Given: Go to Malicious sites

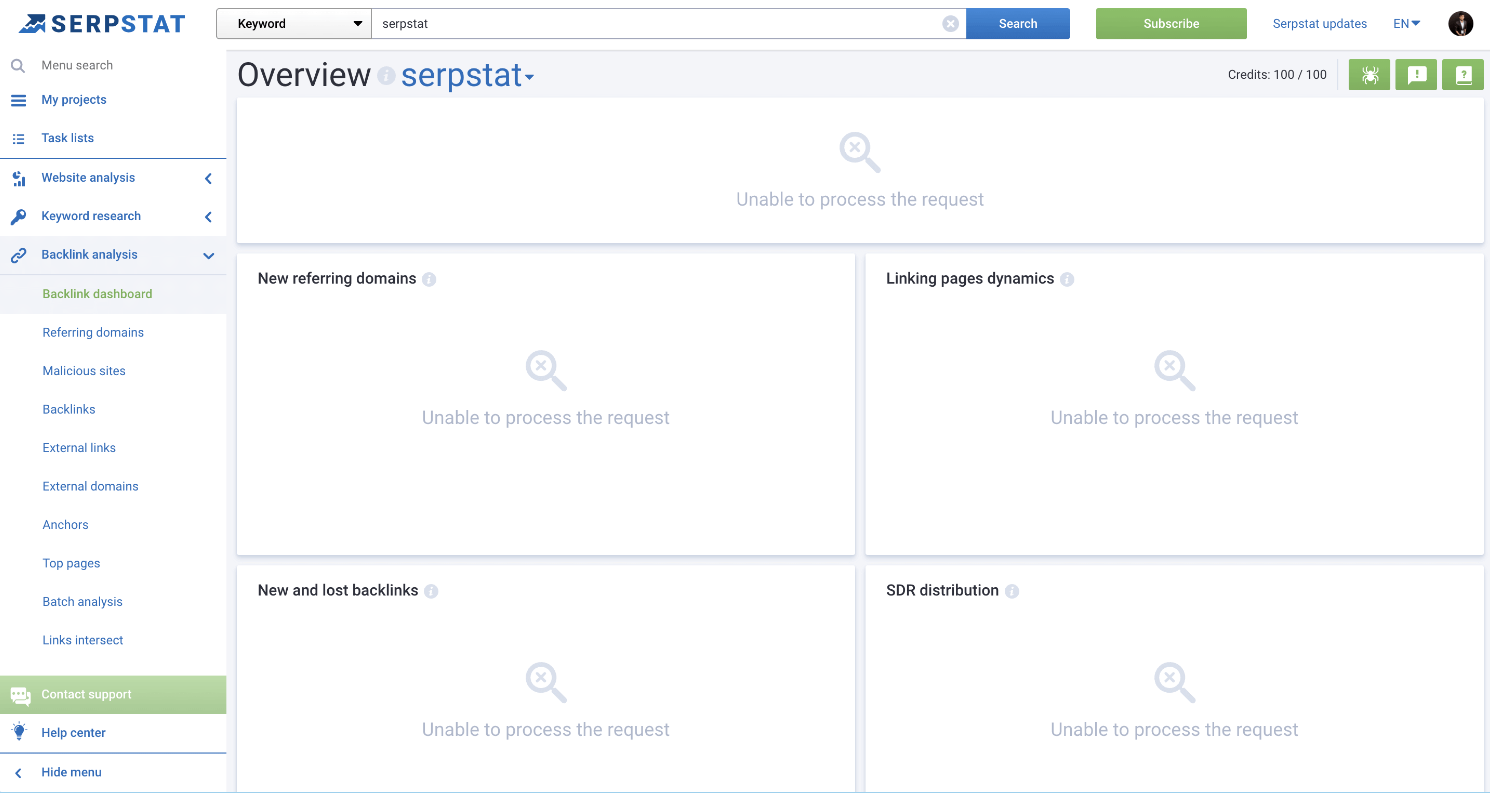Looking at the screenshot, I should click(84, 371).
